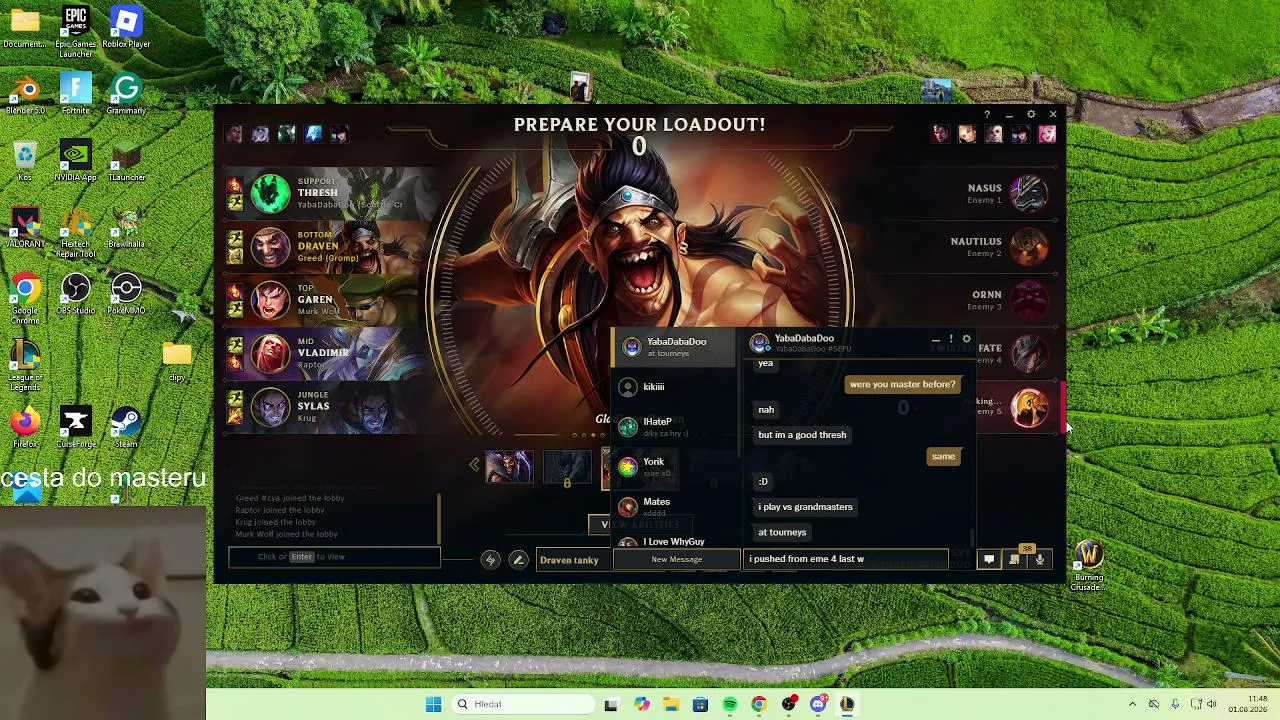Click Sylas's portrait in the team list
1280x720 pixels.
pyautogui.click(x=270, y=407)
